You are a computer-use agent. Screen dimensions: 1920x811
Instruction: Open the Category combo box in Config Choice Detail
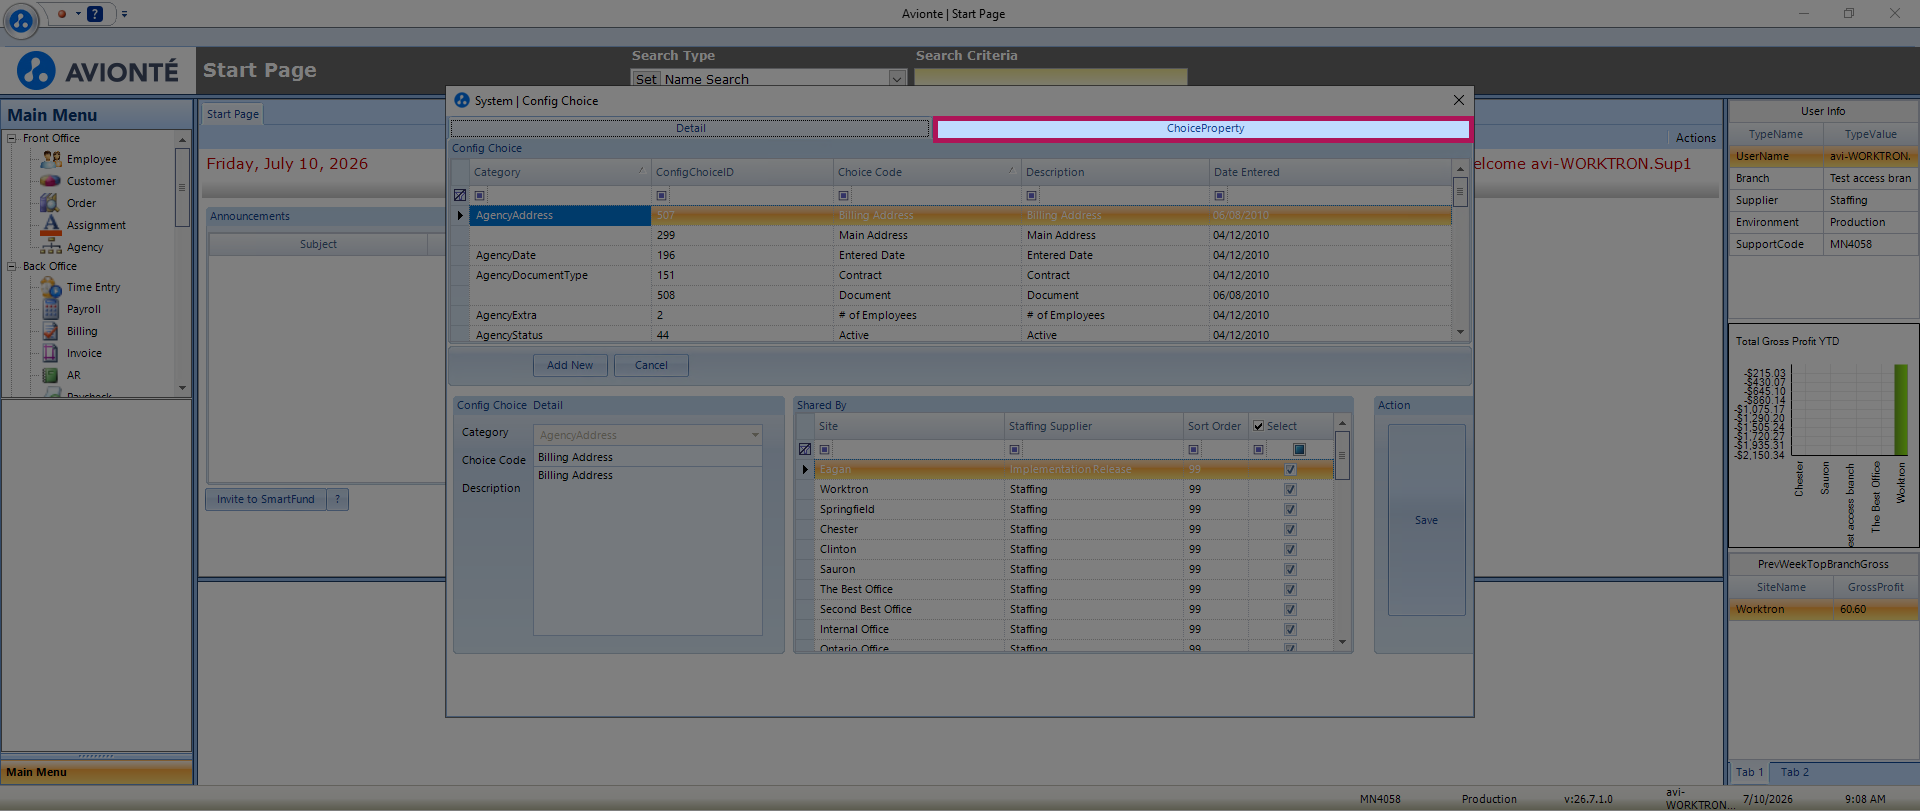tap(755, 435)
